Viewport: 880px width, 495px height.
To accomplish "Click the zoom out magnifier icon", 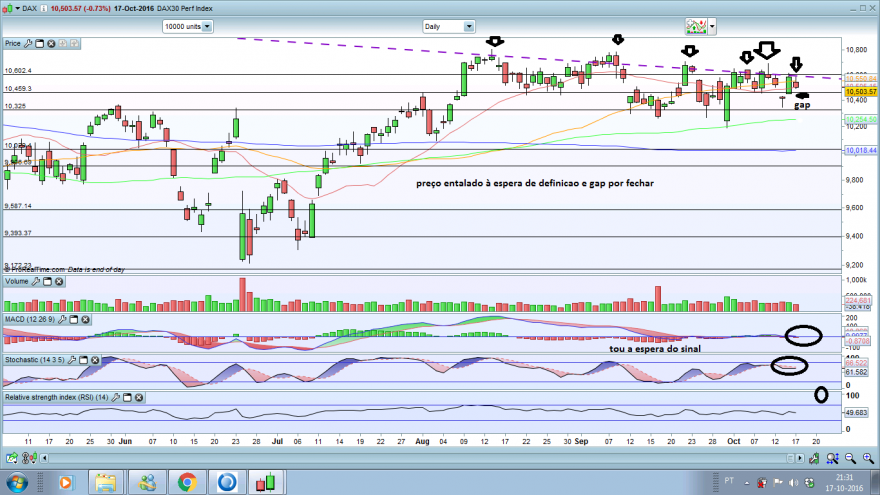I will pyautogui.click(x=850, y=459).
